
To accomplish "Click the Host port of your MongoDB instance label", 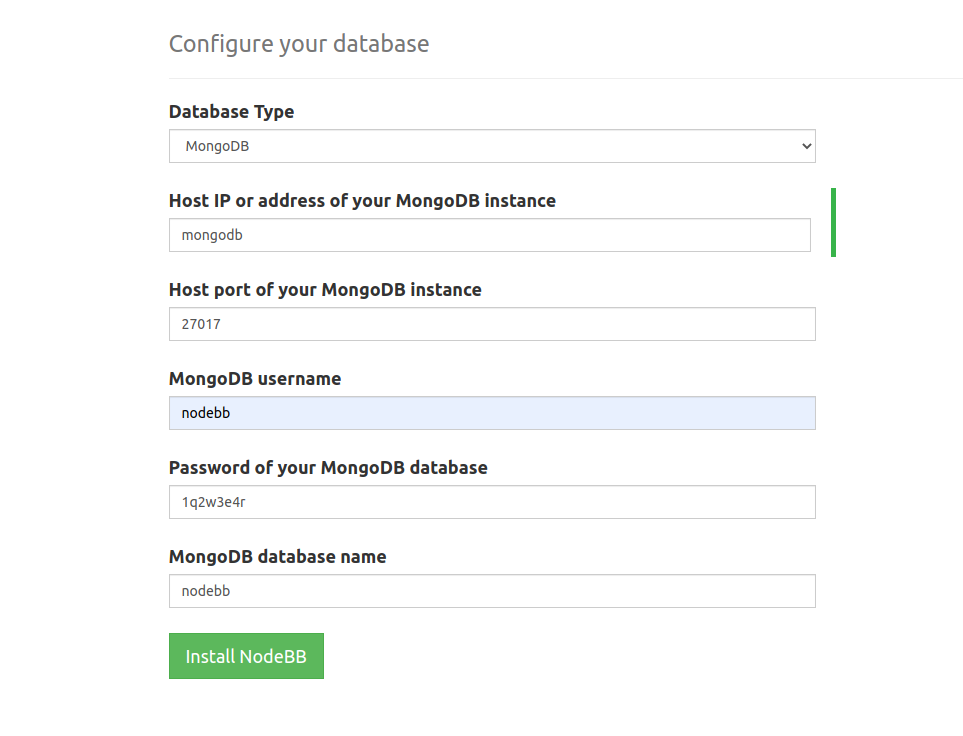I will point(325,290).
